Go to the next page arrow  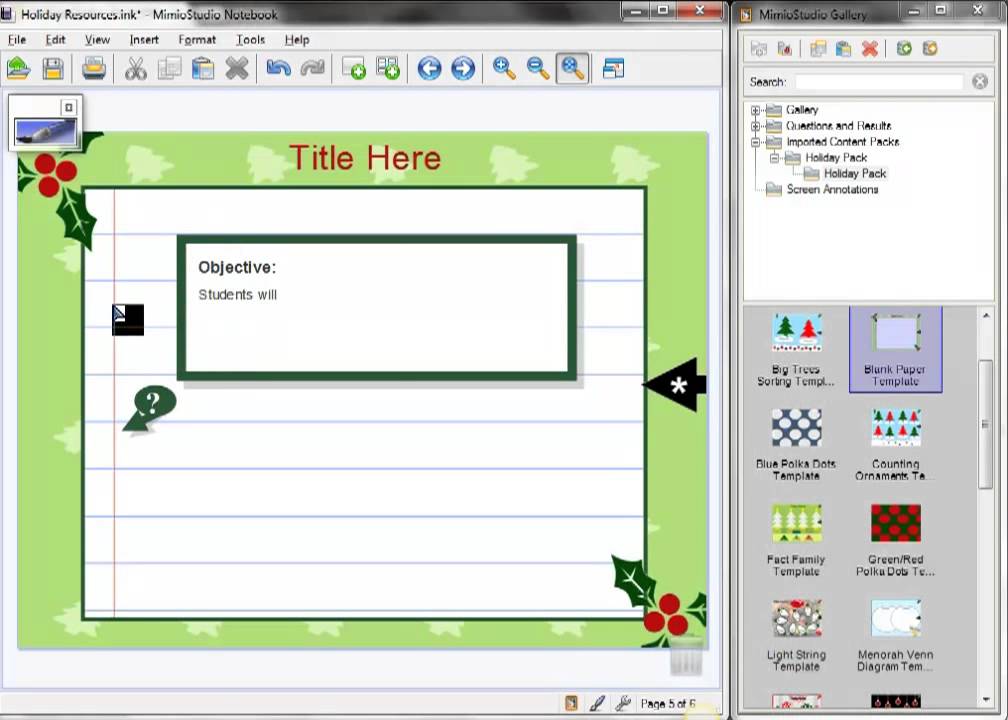[x=463, y=68]
